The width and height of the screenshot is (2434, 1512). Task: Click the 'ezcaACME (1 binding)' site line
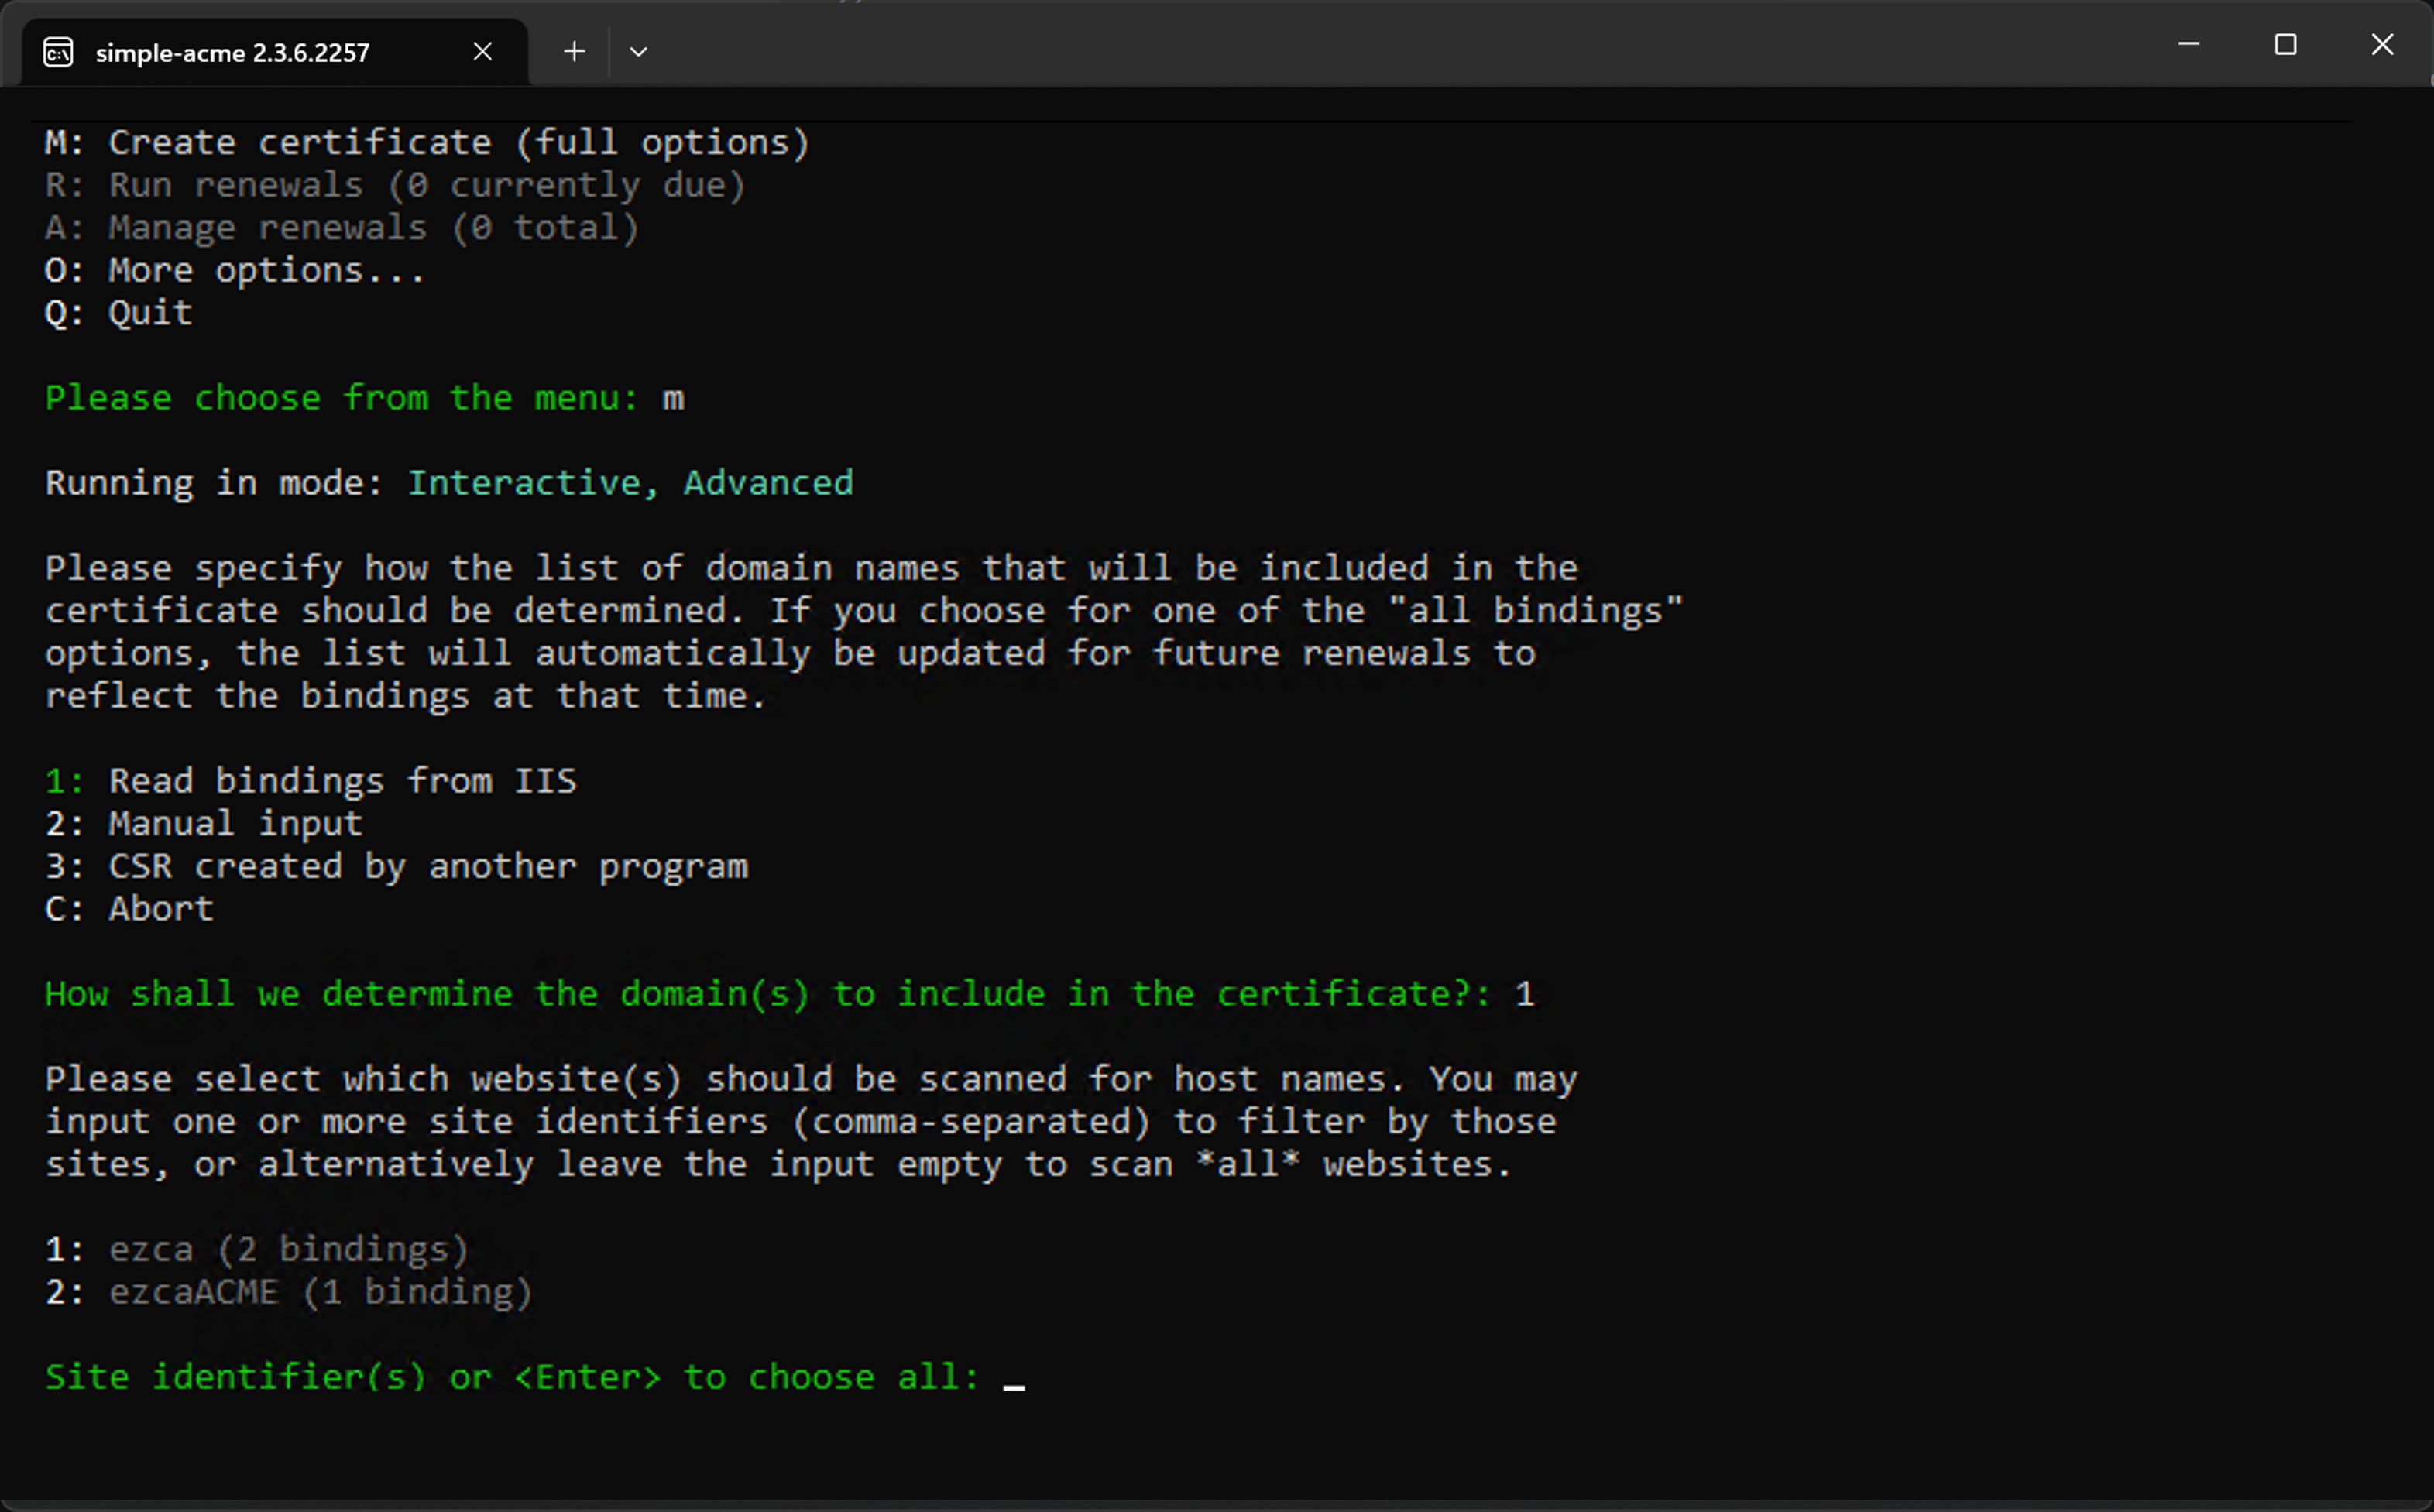point(320,1292)
